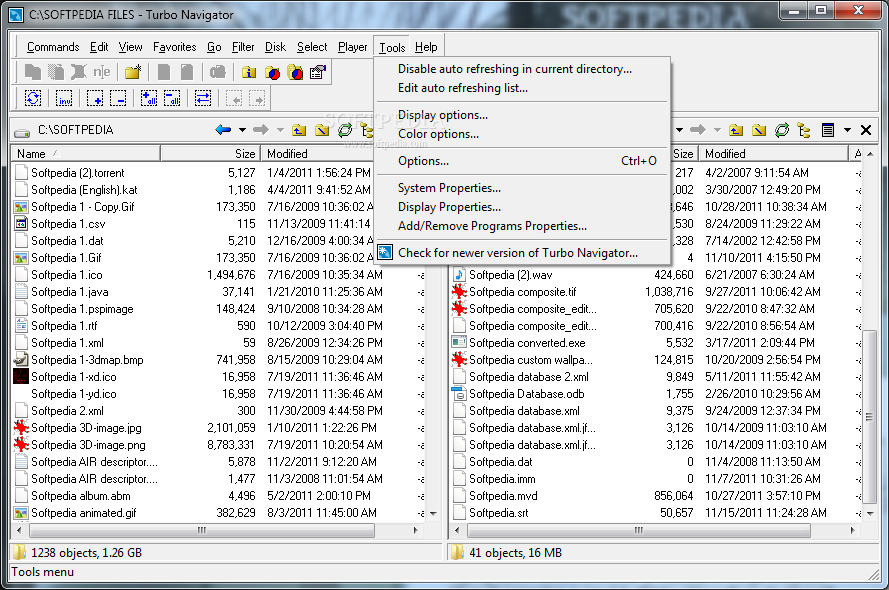Sort left panel by Size column header
Screen dimensions: 889x590
coord(210,154)
